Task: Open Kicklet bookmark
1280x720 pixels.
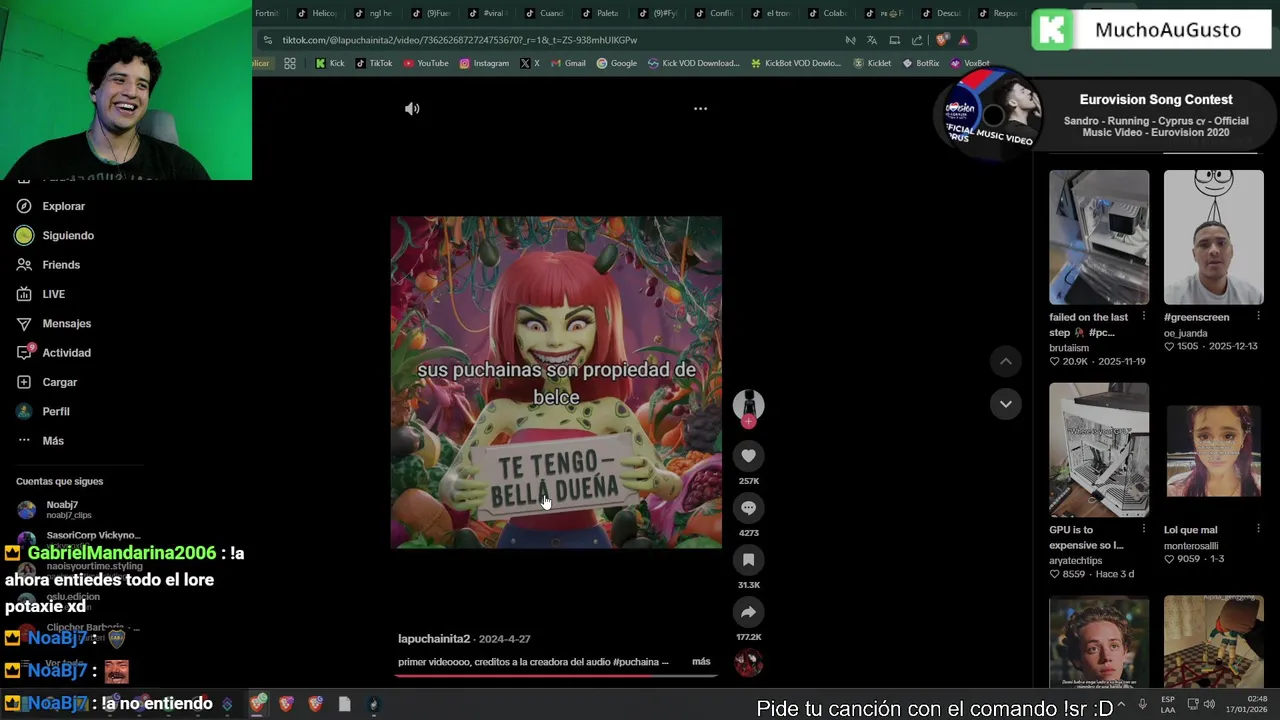Action: pyautogui.click(x=872, y=63)
